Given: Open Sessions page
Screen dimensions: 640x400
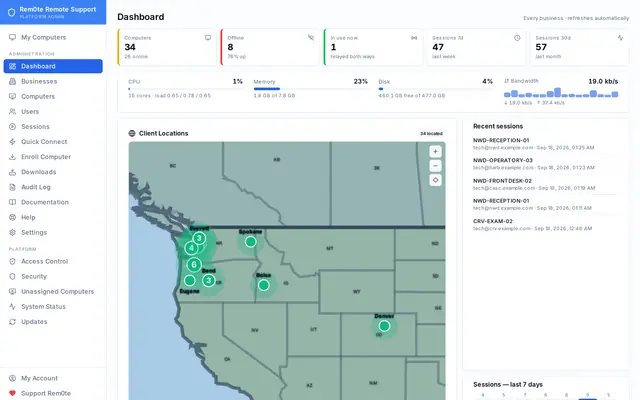Looking at the screenshot, I should [x=53, y=127].
